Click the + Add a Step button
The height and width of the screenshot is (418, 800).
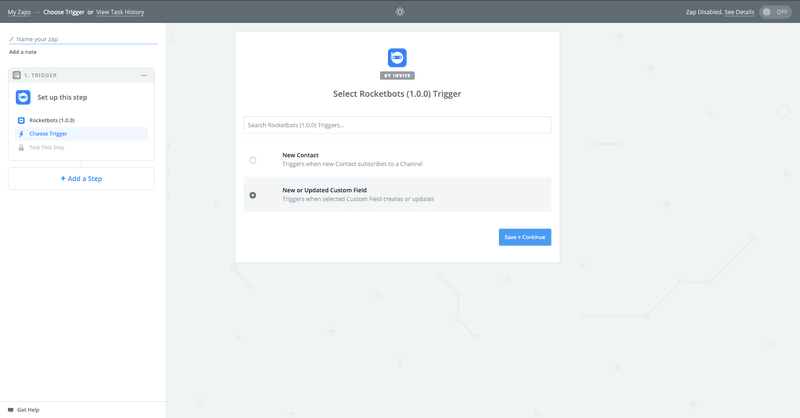click(x=81, y=179)
